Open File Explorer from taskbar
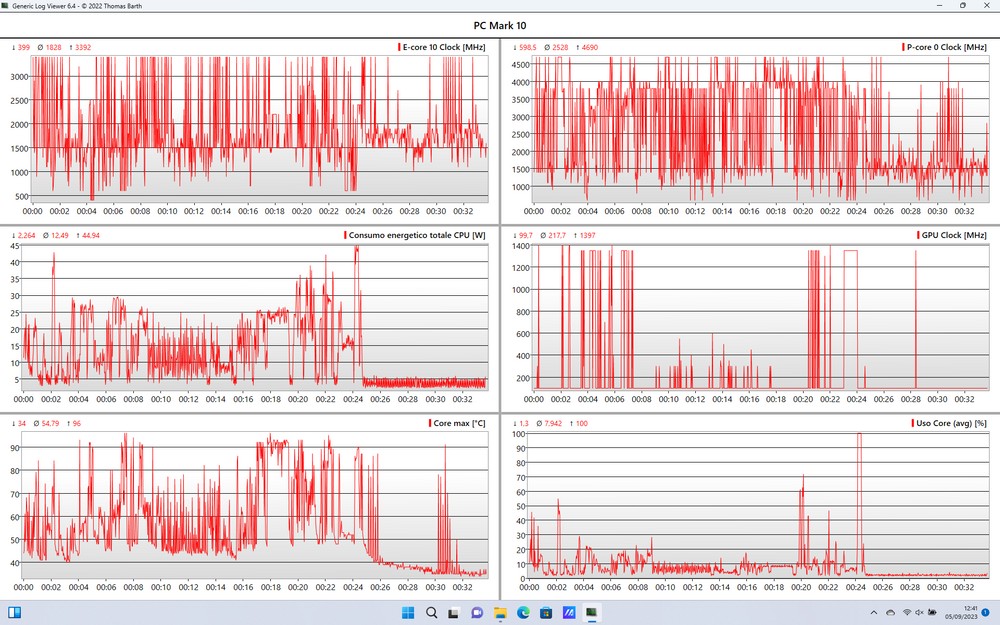The height and width of the screenshot is (625, 1000). 500,613
